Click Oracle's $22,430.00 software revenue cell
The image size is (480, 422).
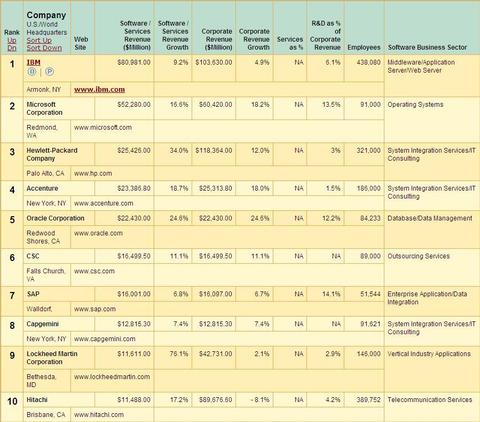pos(134,218)
